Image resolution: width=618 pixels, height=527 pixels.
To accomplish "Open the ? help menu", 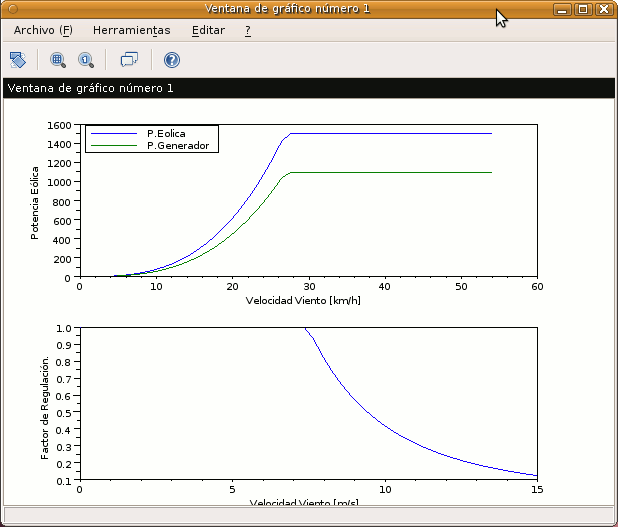I will (248, 30).
